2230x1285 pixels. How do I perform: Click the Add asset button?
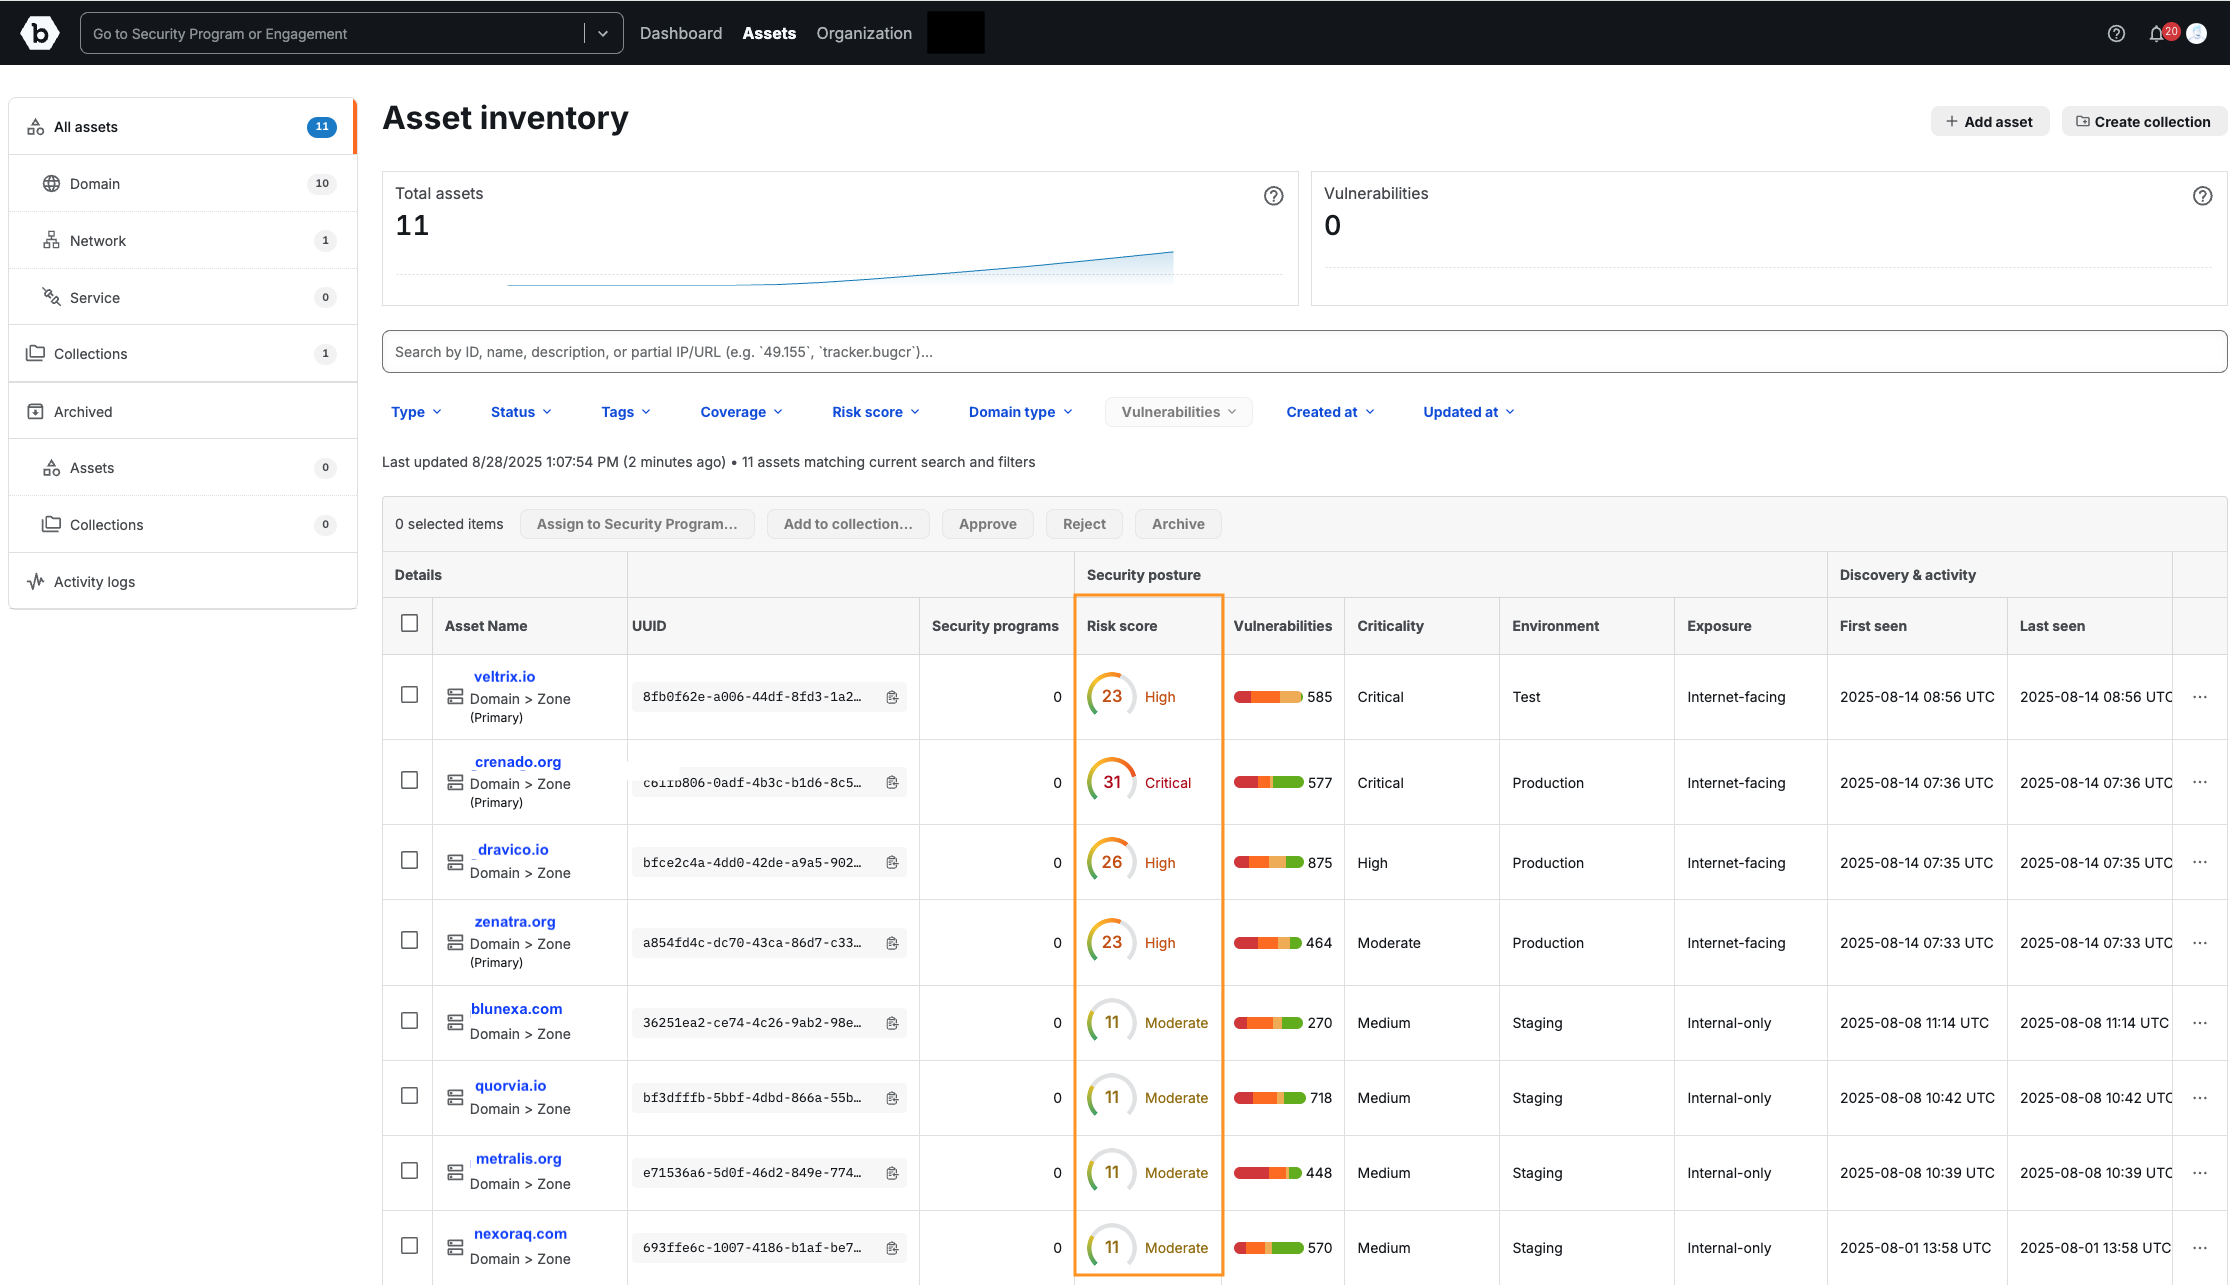(1990, 122)
